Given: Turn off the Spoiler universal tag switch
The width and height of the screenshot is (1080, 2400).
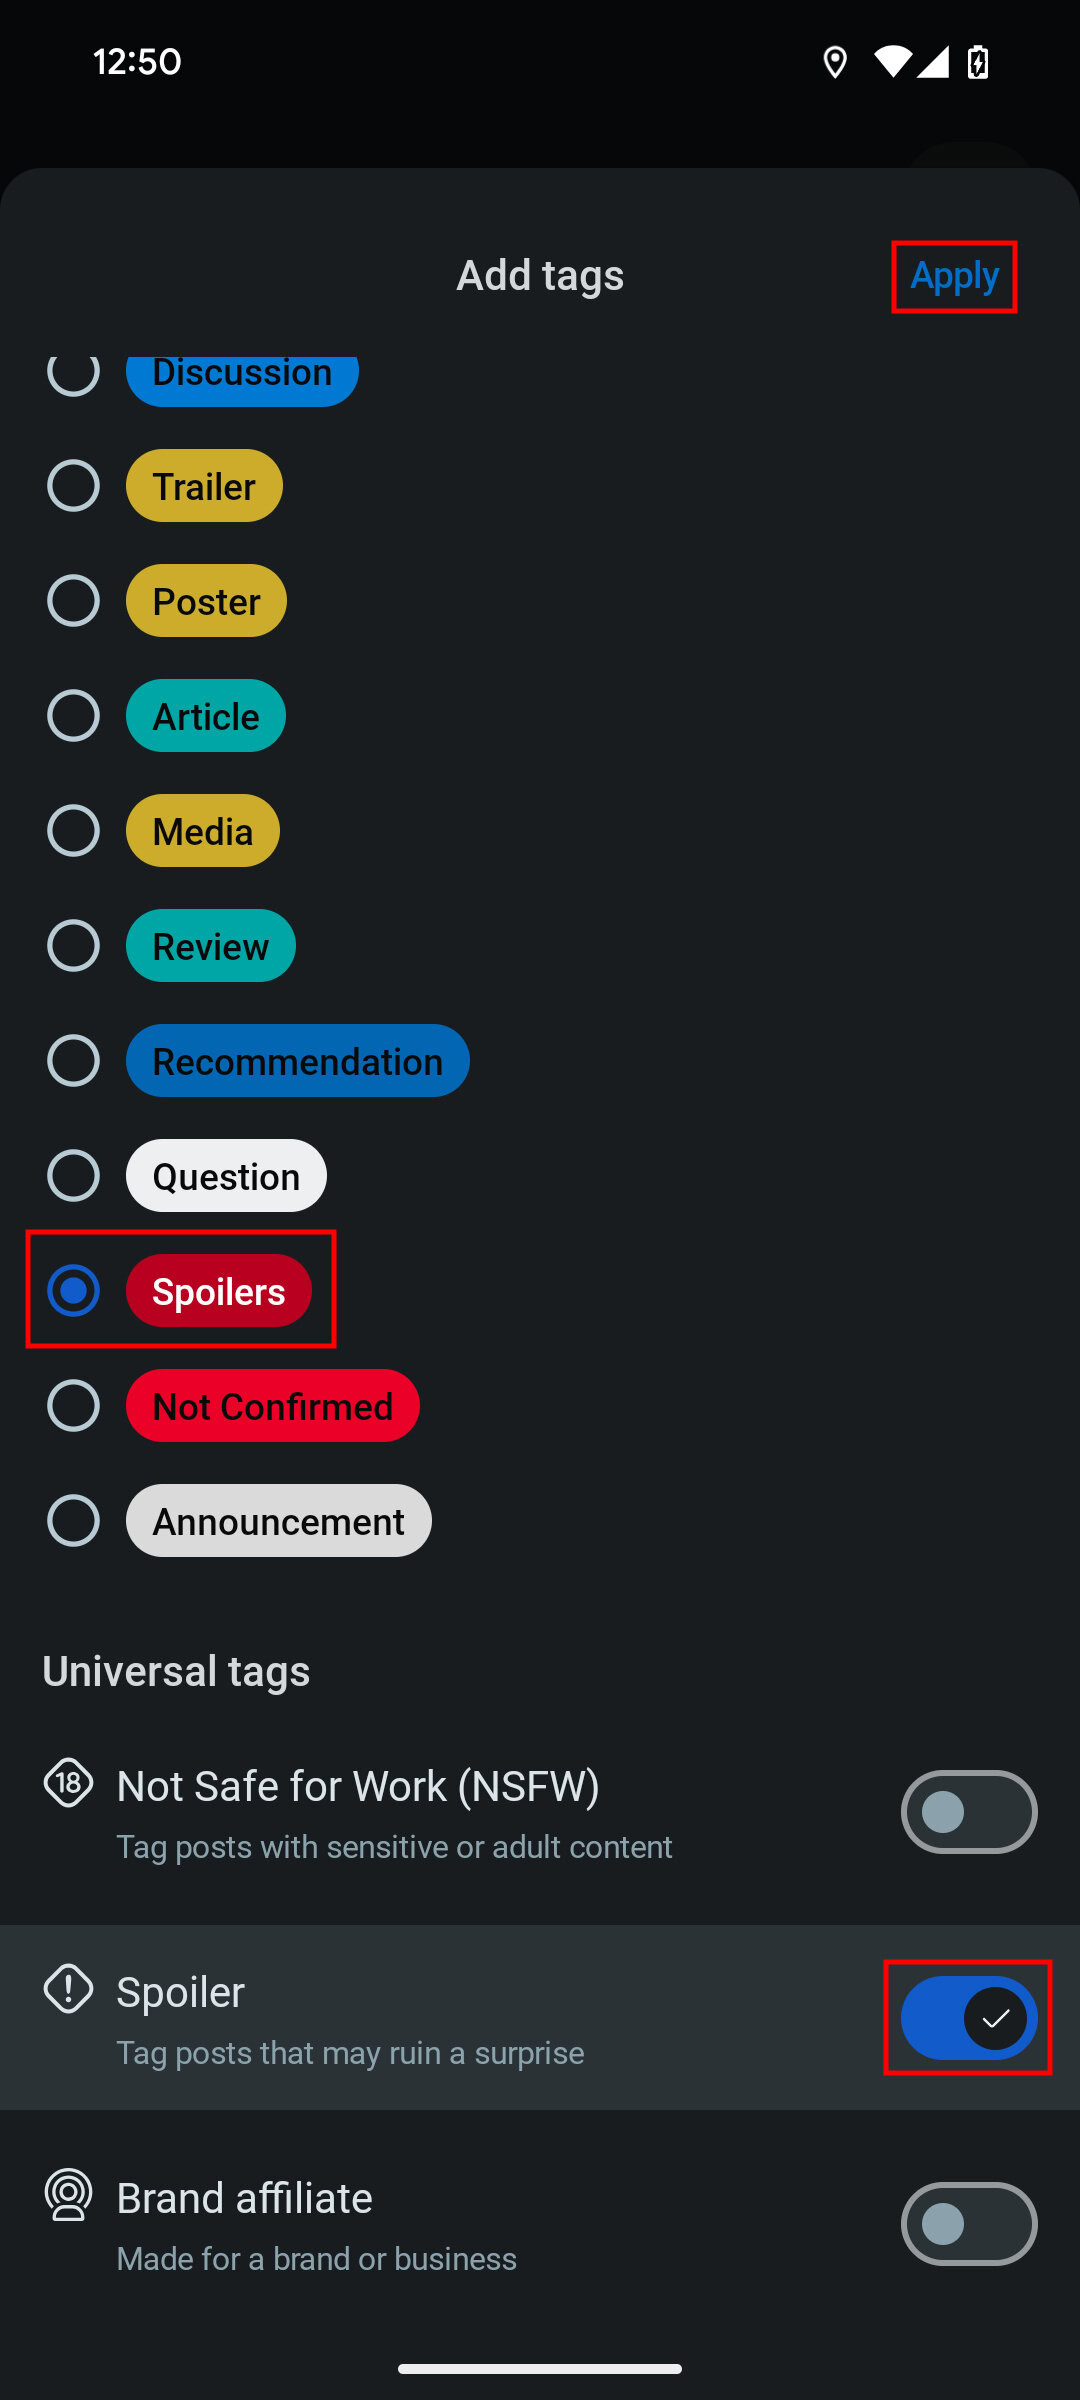Looking at the screenshot, I should pyautogui.click(x=968, y=2018).
